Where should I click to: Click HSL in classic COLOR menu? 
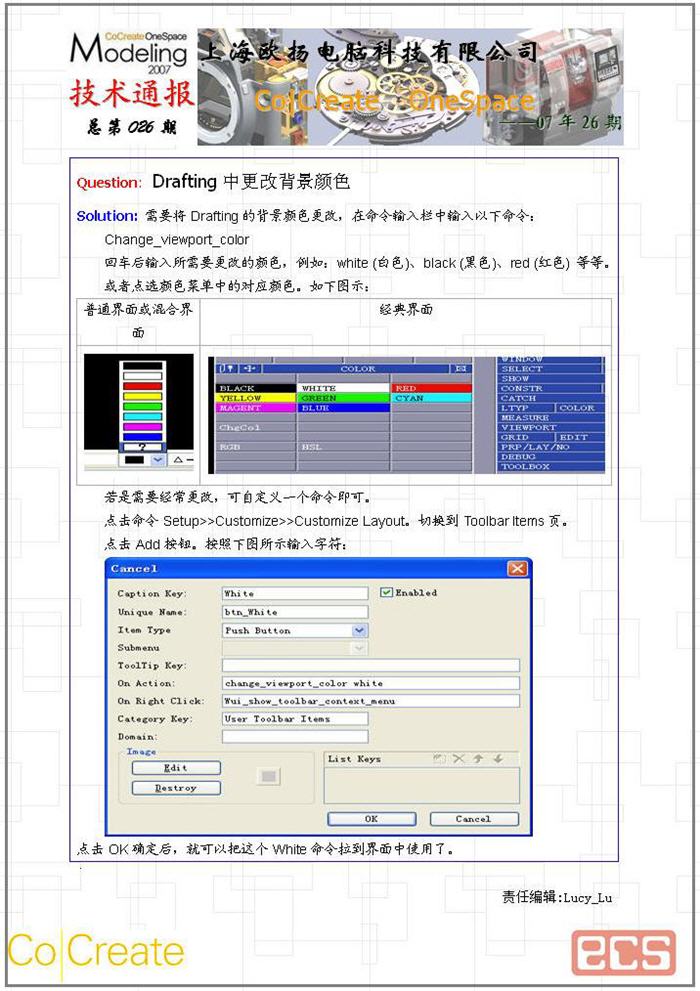(x=343, y=447)
